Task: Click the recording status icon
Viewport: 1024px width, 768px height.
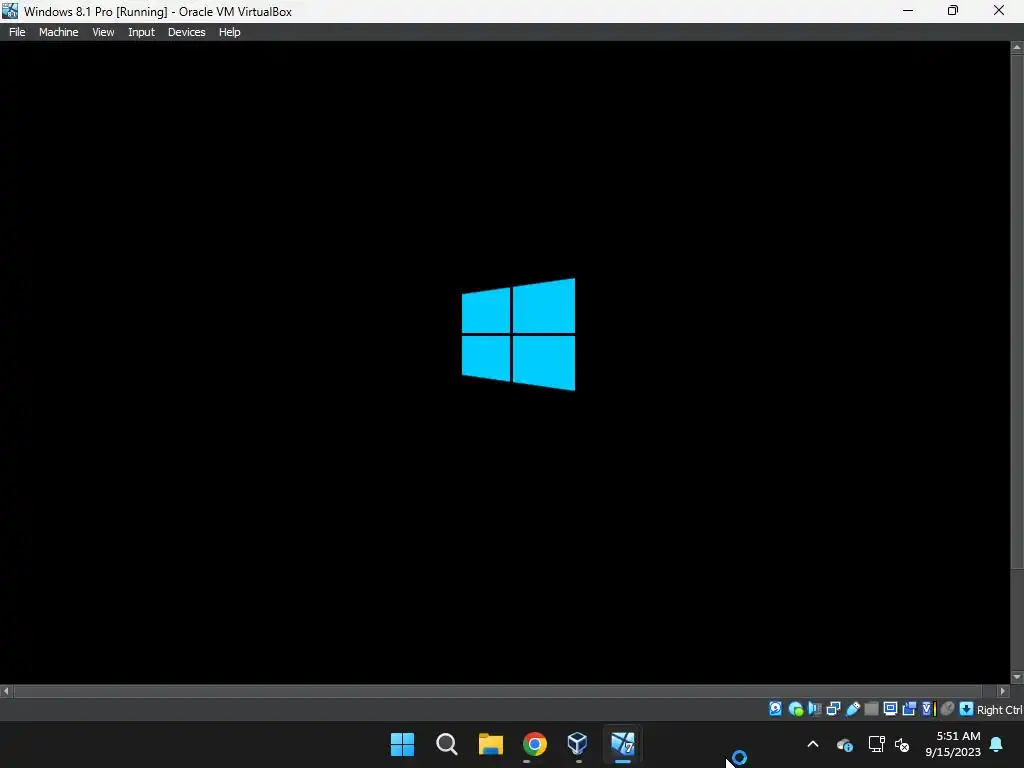Action: 909,709
